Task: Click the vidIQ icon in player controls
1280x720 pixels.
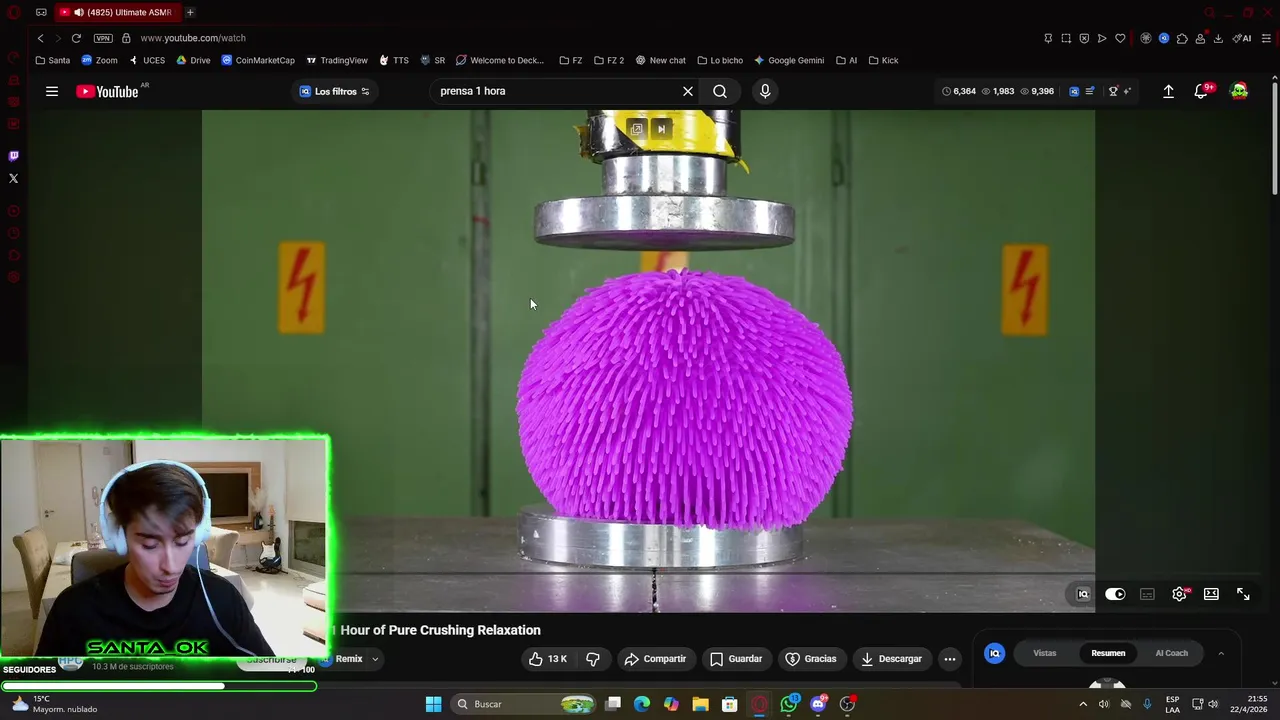Action: pos(1083,594)
